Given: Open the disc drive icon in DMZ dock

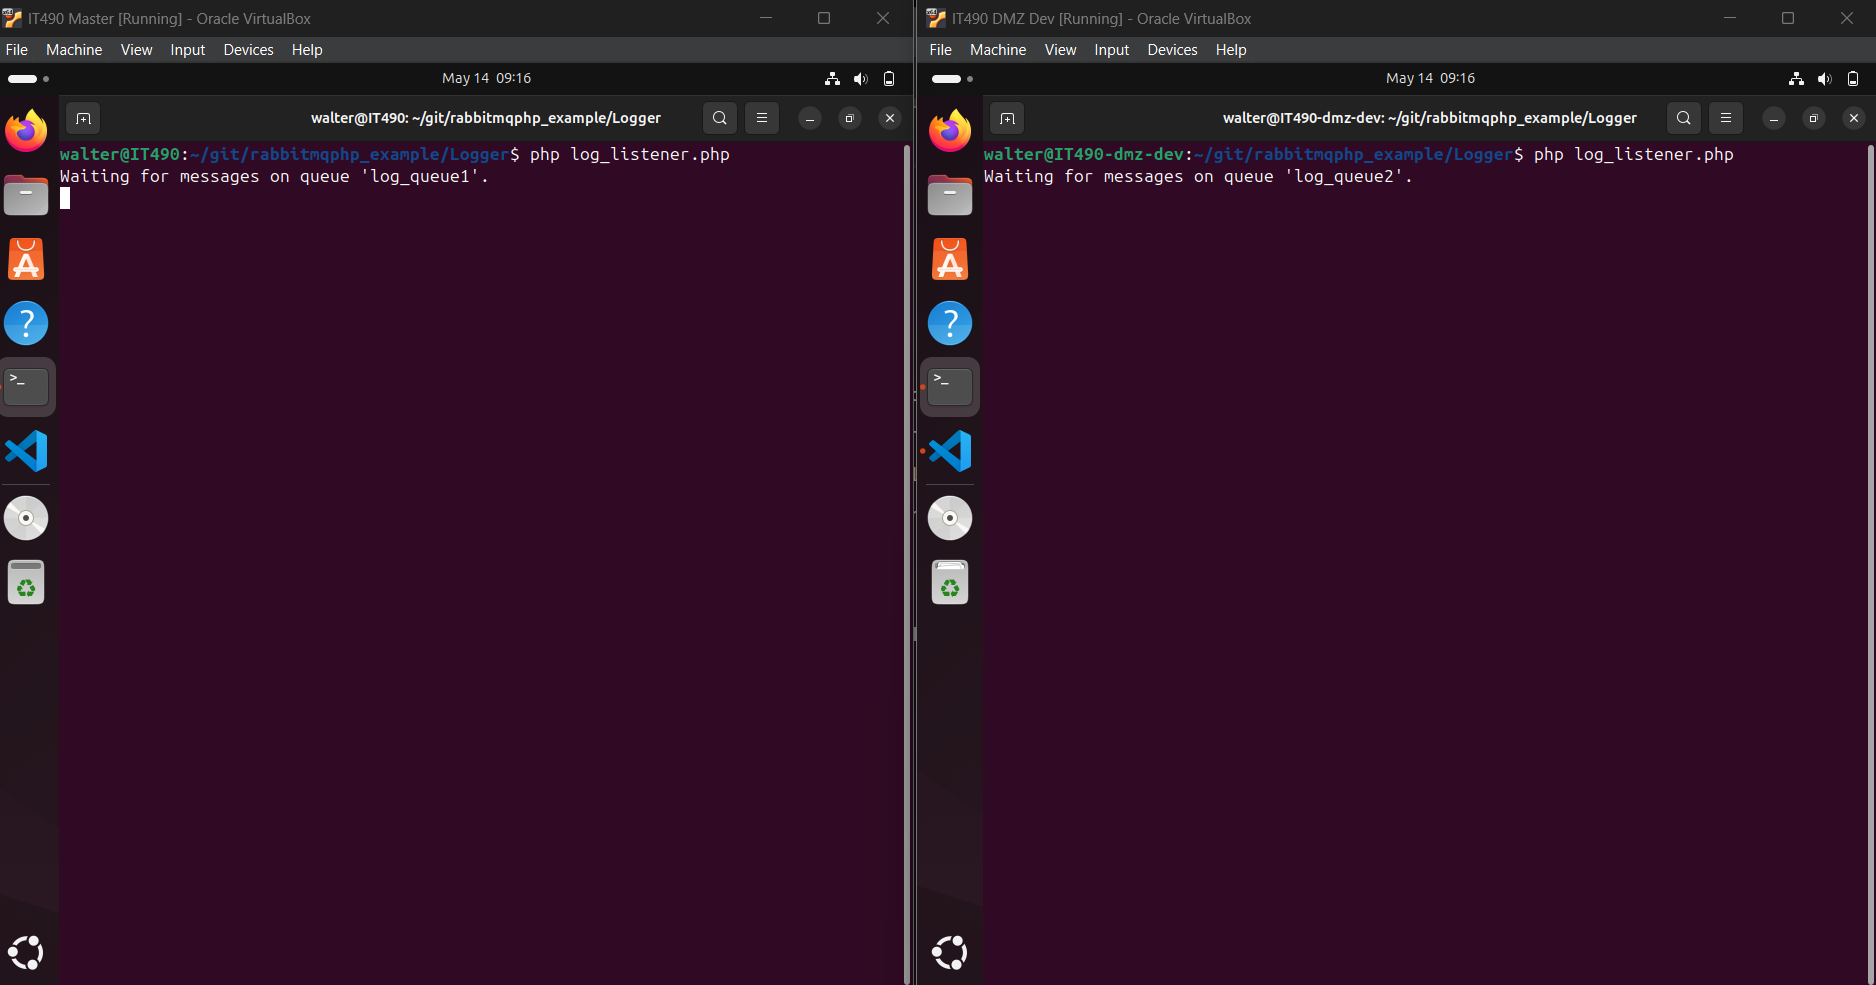Looking at the screenshot, I should pyautogui.click(x=950, y=518).
